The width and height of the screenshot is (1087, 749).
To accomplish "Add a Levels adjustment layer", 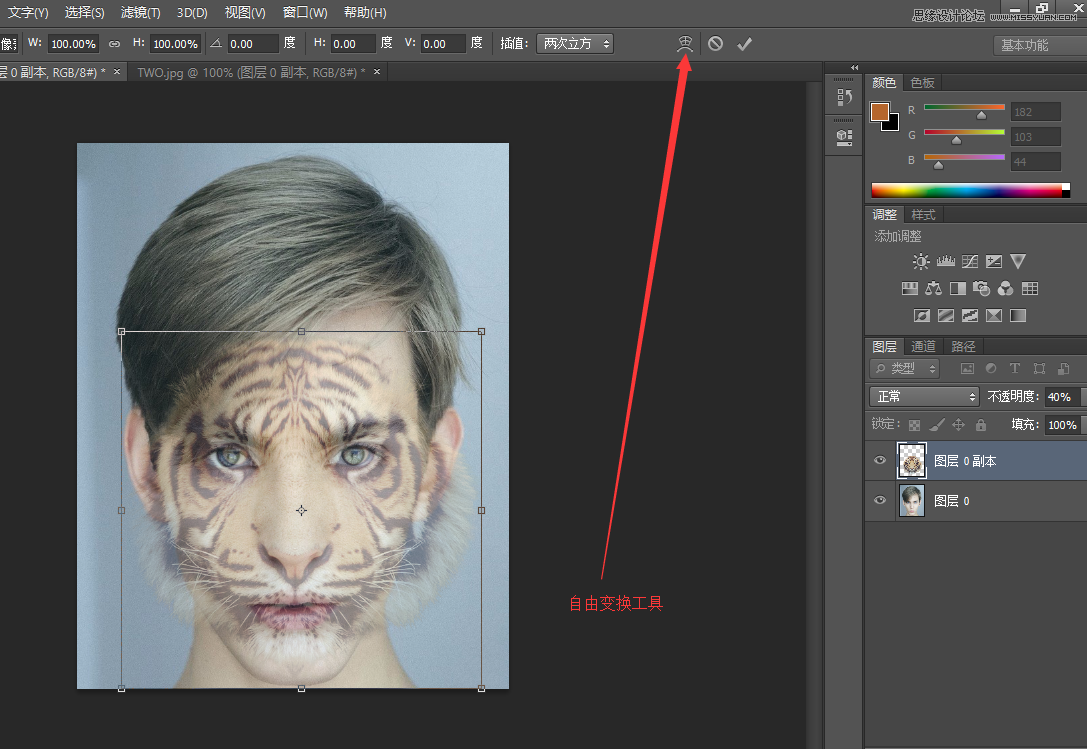I will (x=946, y=261).
